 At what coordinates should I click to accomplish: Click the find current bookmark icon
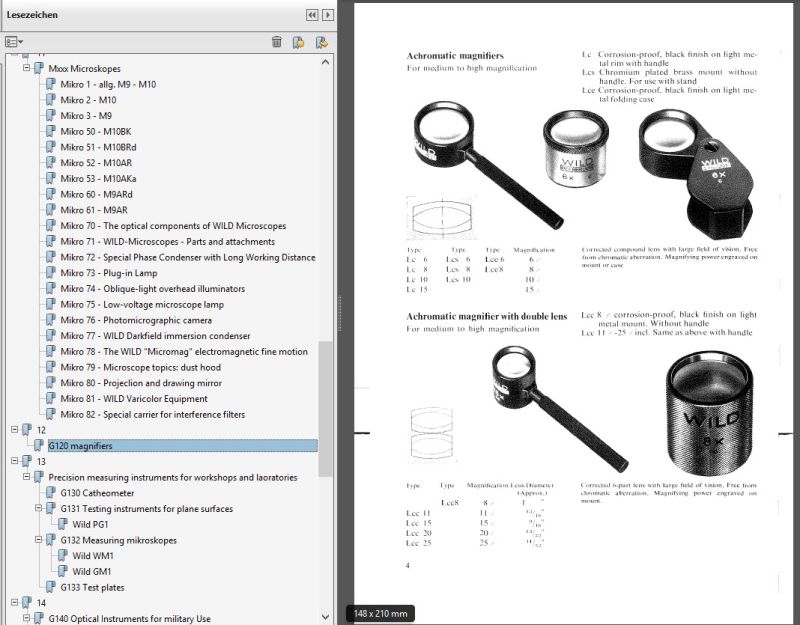[321, 42]
